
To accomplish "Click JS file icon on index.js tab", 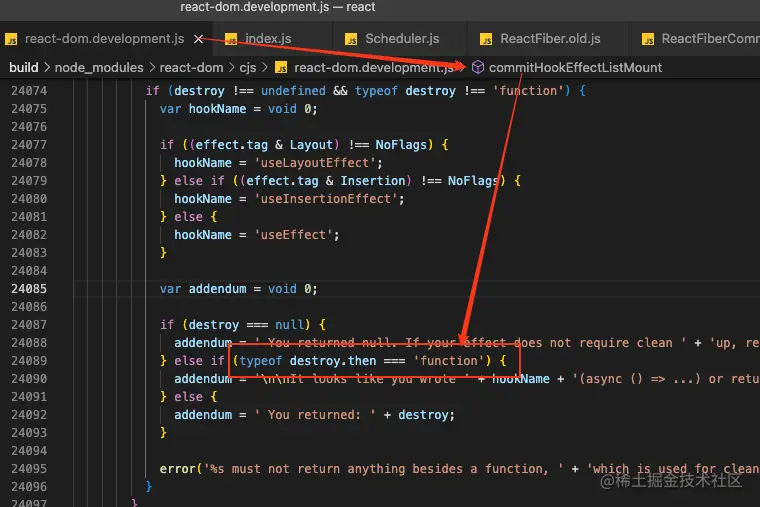I will coord(231,39).
